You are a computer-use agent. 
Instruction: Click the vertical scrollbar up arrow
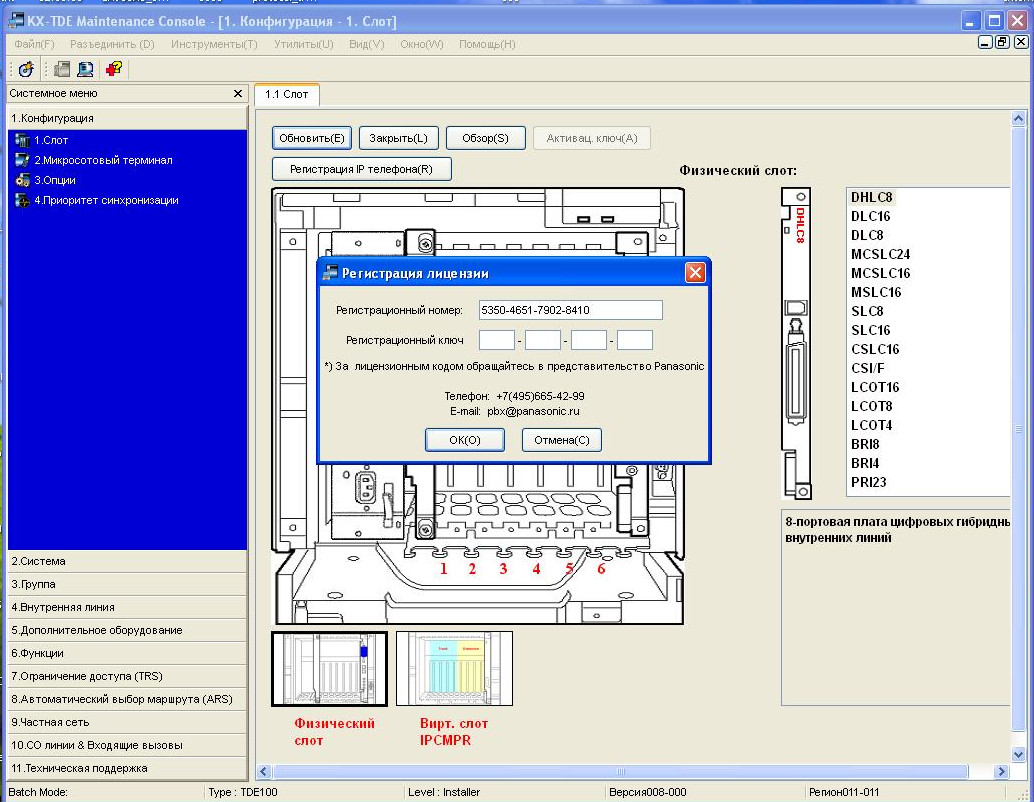tap(1018, 119)
